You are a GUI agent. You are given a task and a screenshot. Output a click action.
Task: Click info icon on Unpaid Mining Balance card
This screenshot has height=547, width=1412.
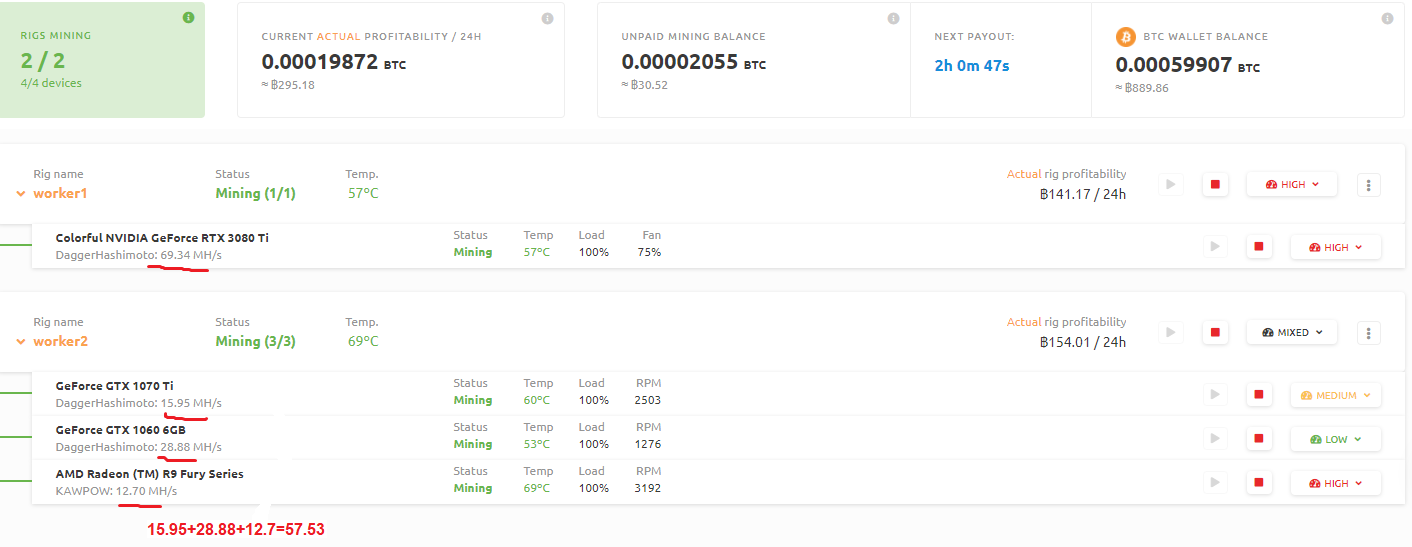[893, 18]
